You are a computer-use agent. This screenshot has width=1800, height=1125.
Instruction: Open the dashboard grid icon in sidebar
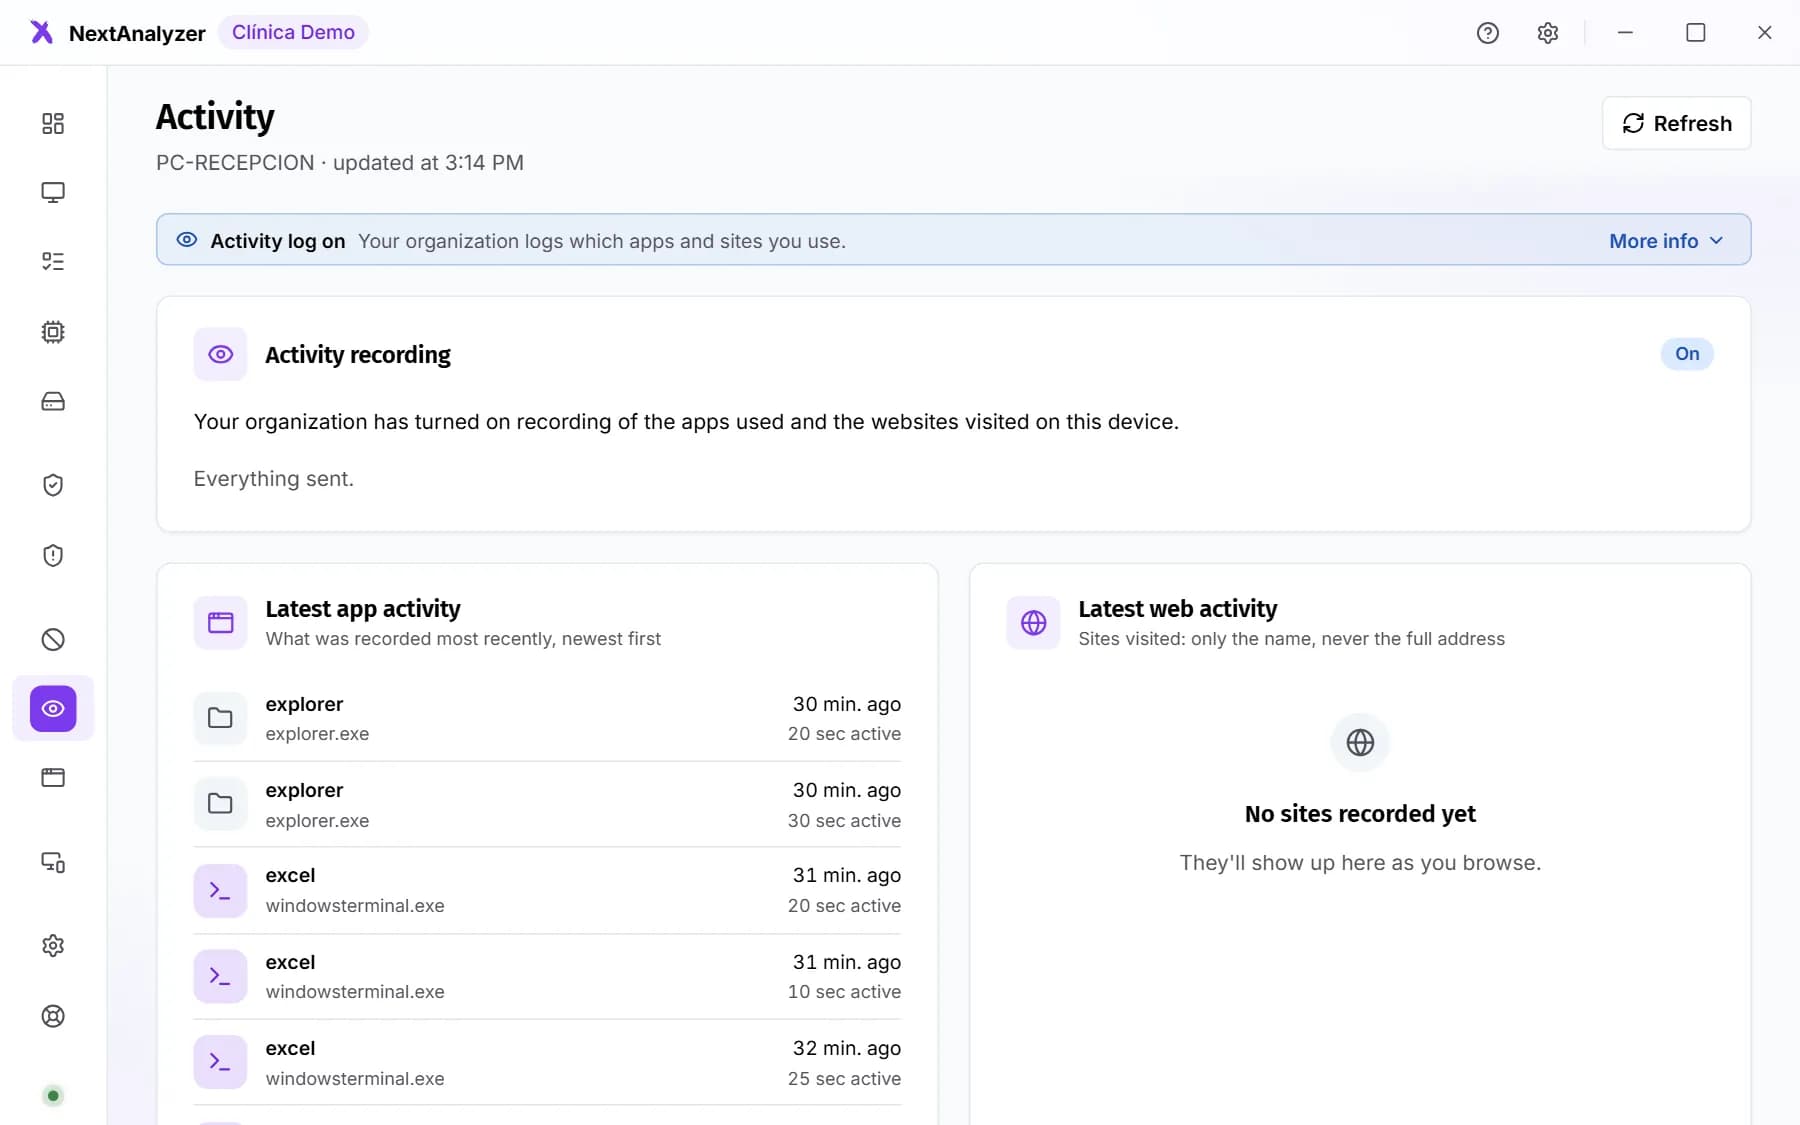[53, 123]
